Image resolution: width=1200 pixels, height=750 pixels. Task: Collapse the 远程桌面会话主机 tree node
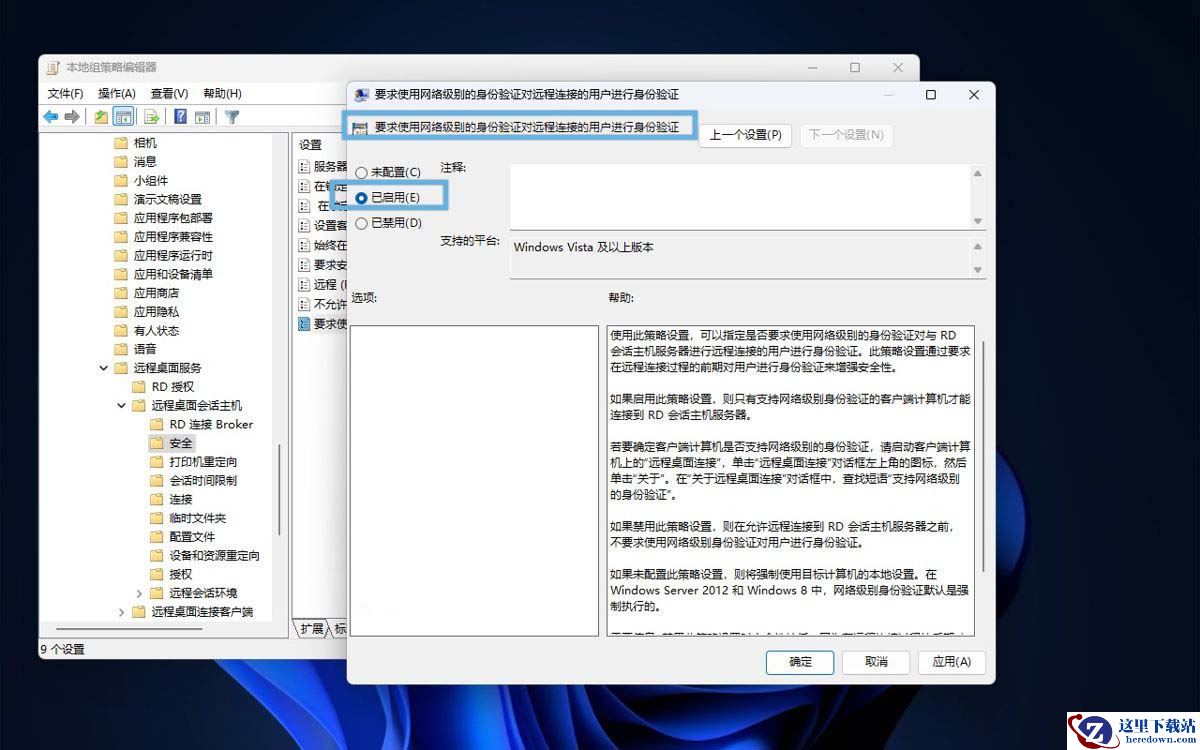click(x=122, y=405)
